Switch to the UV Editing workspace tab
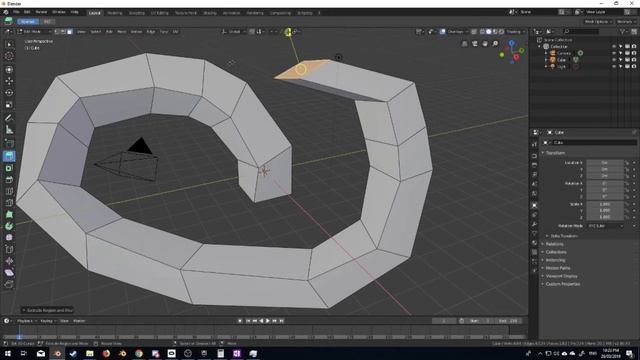The width and height of the screenshot is (640, 360). click(x=160, y=13)
